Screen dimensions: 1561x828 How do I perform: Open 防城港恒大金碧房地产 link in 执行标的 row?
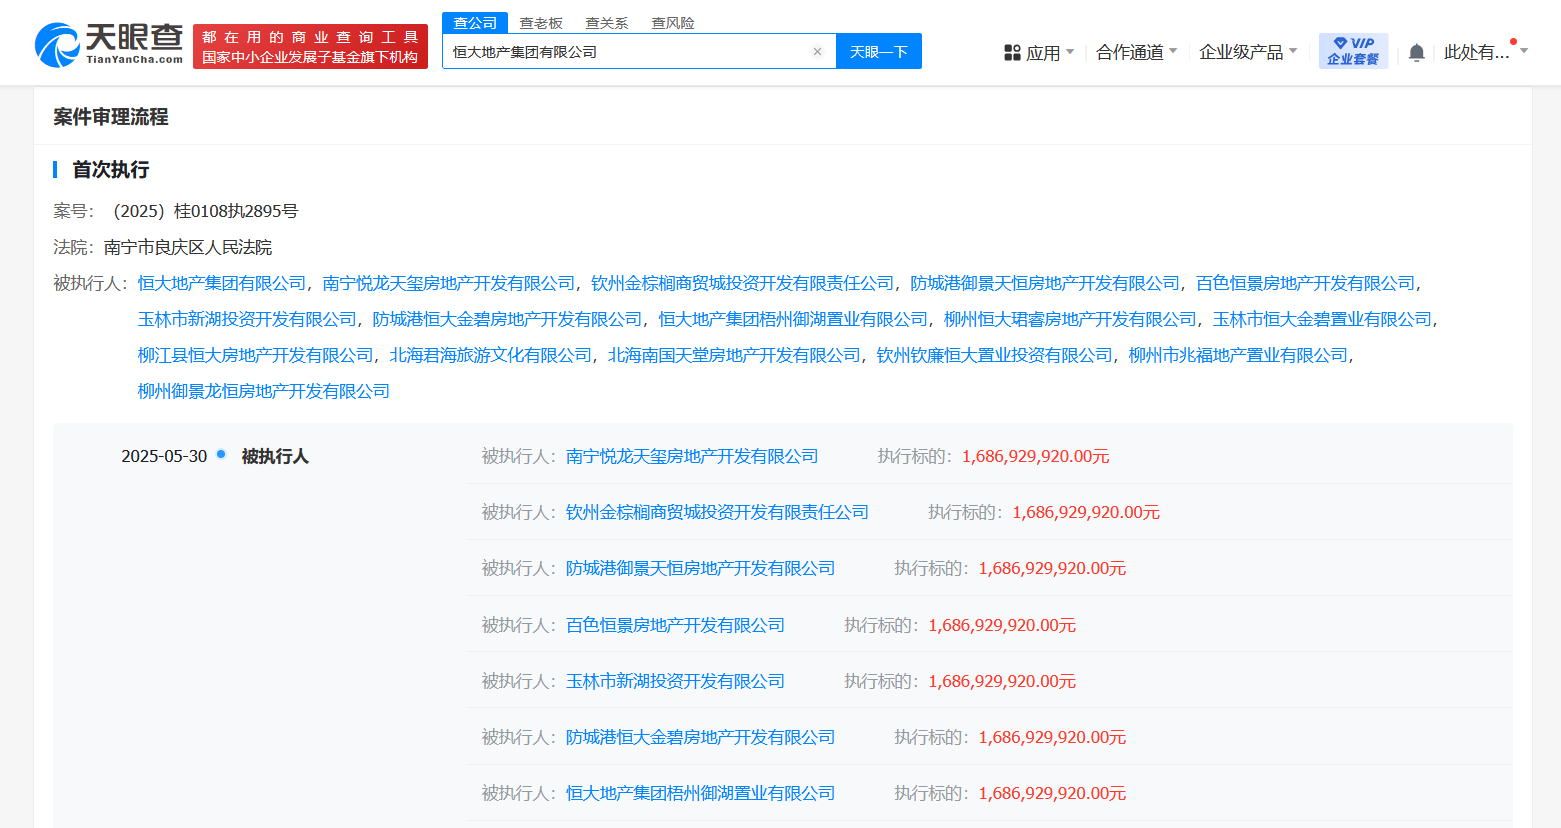coord(700,737)
